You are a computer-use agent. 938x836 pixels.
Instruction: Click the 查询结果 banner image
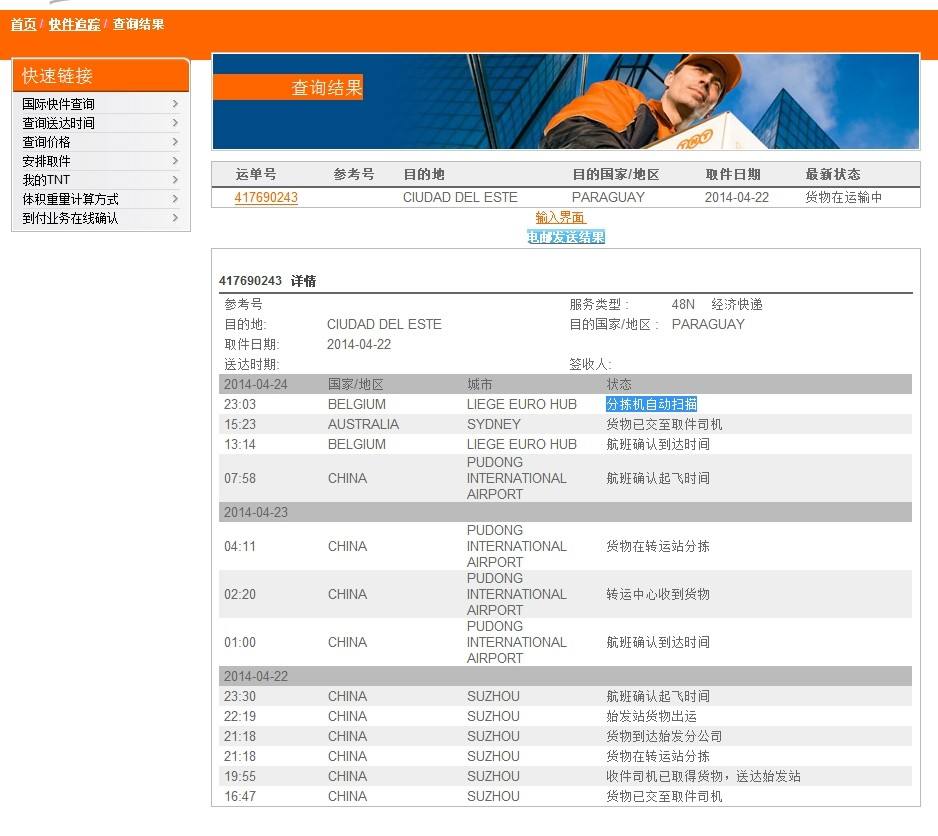tap(566, 101)
